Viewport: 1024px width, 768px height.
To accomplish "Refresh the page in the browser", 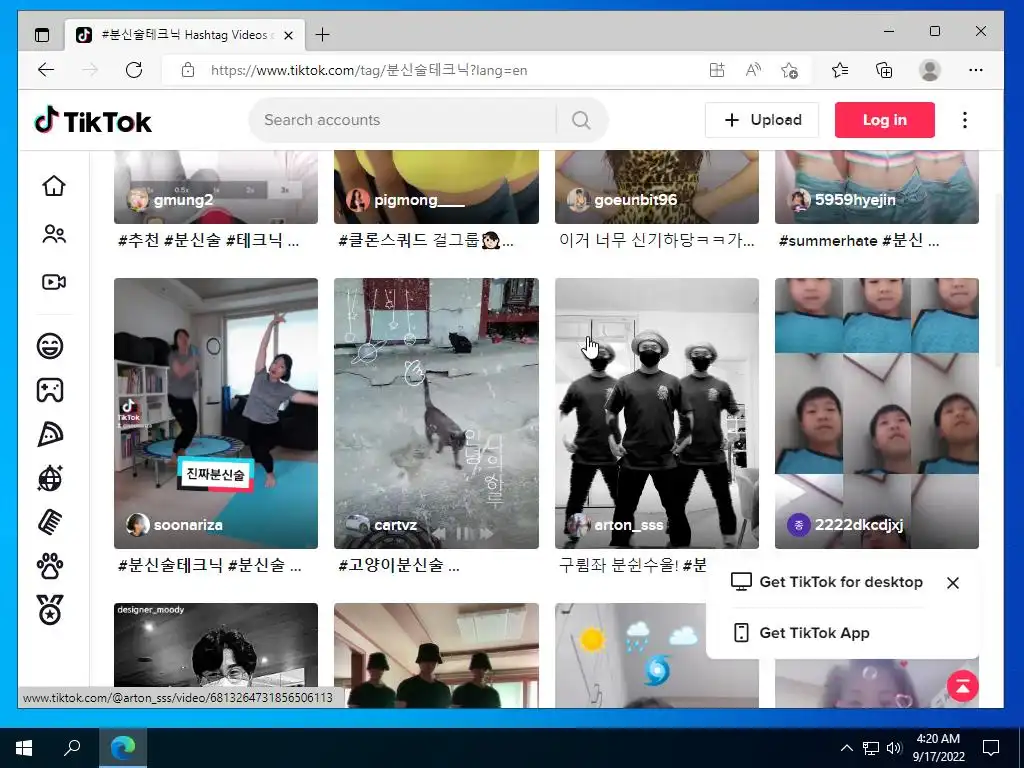I will (134, 70).
